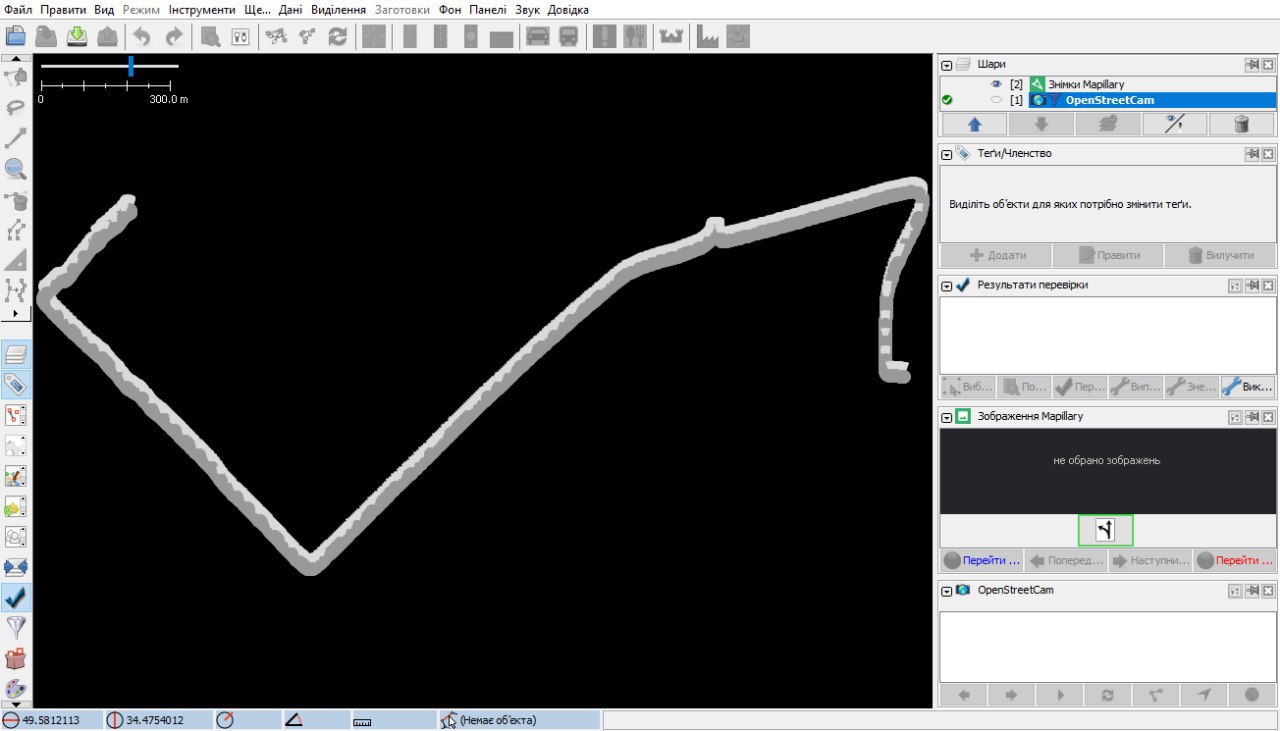Detach the OpenStreetCam panel into a window
This screenshot has height=731, width=1280.
1251,591
